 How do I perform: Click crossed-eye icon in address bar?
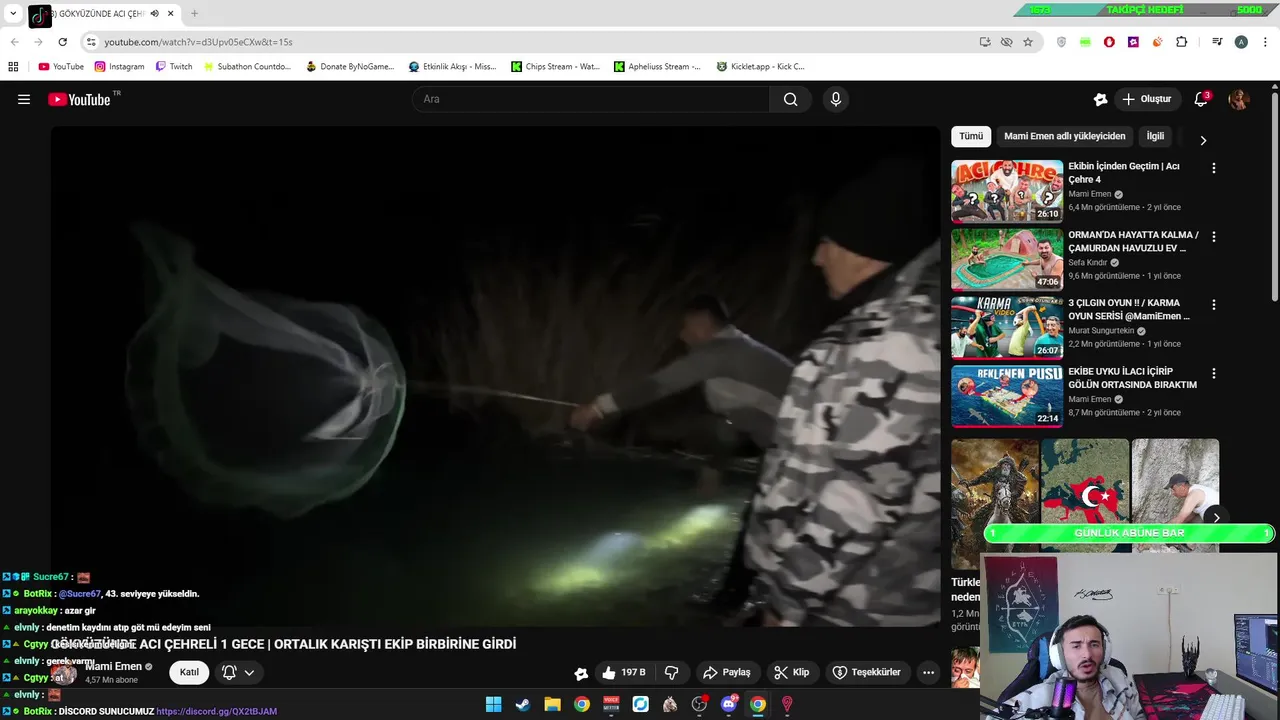point(1007,42)
